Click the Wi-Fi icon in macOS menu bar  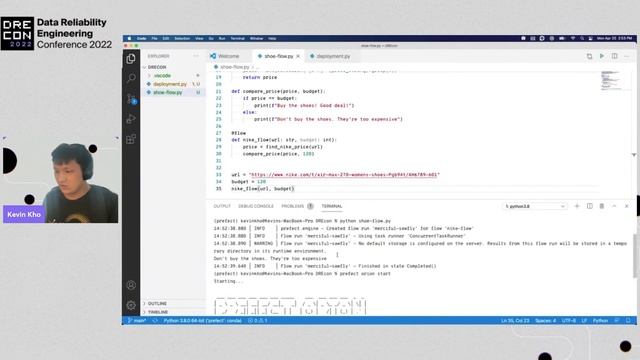click(573, 38)
